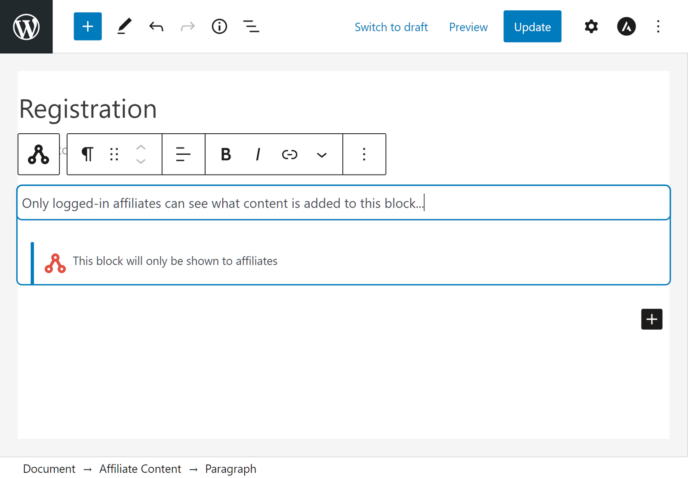The height and width of the screenshot is (478, 688).
Task: Expand more rich text controls
Action: (x=322, y=155)
